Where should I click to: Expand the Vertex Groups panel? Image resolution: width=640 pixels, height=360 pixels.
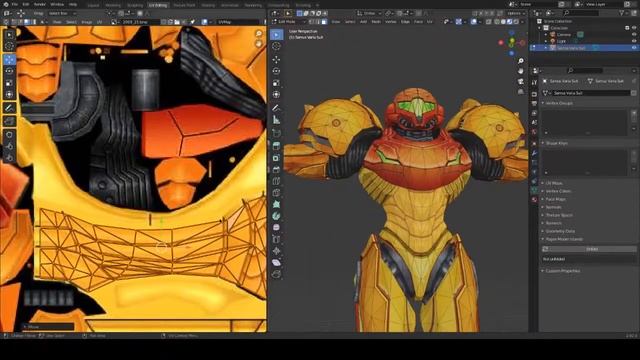pyautogui.click(x=560, y=103)
